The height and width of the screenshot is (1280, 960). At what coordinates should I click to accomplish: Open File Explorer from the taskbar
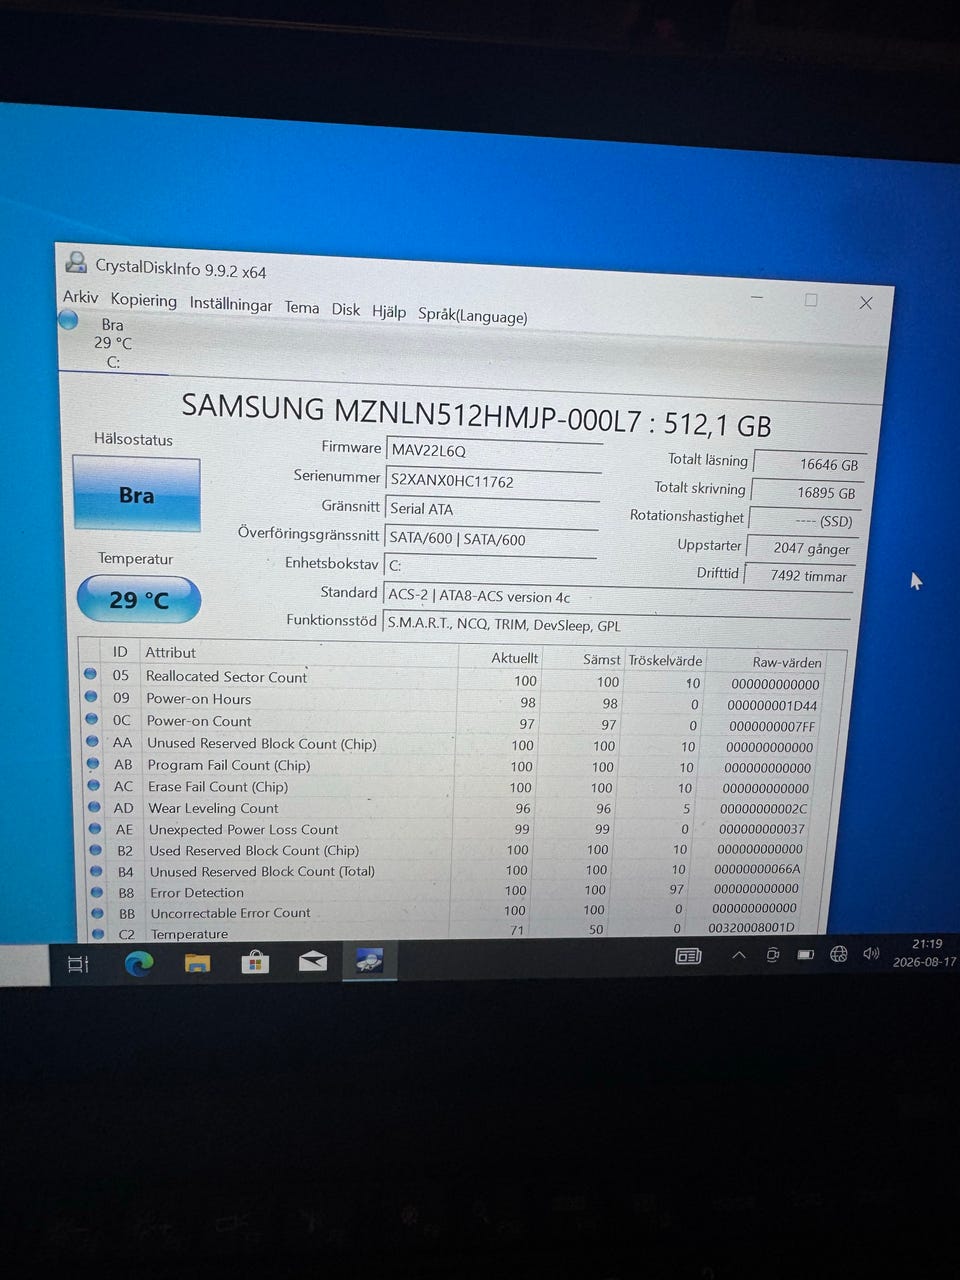[197, 963]
